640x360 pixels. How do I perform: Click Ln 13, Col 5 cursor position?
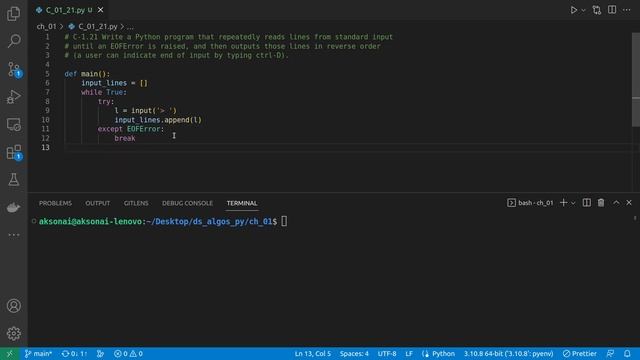tap(313, 353)
